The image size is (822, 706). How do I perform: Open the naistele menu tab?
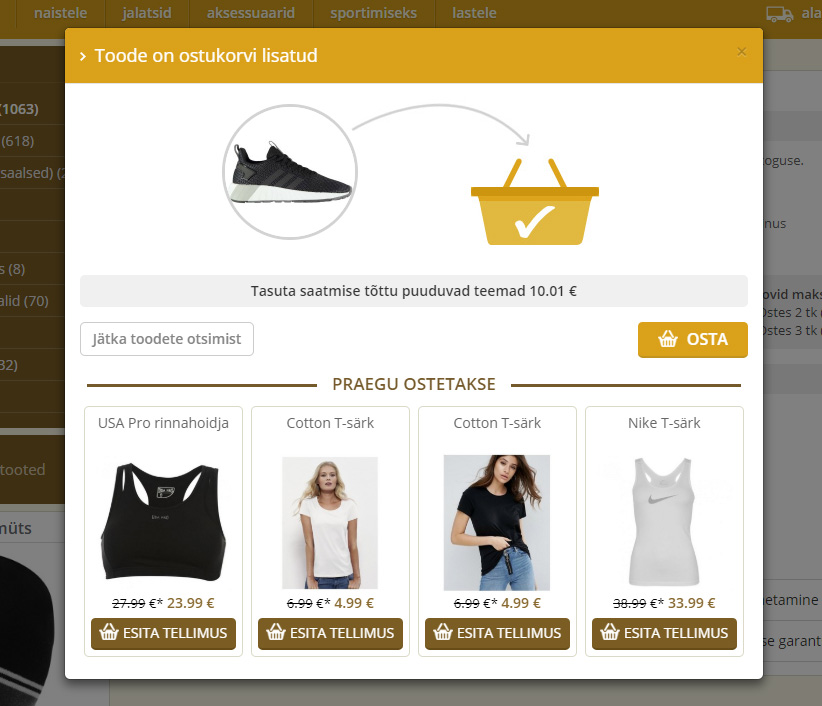(61, 13)
